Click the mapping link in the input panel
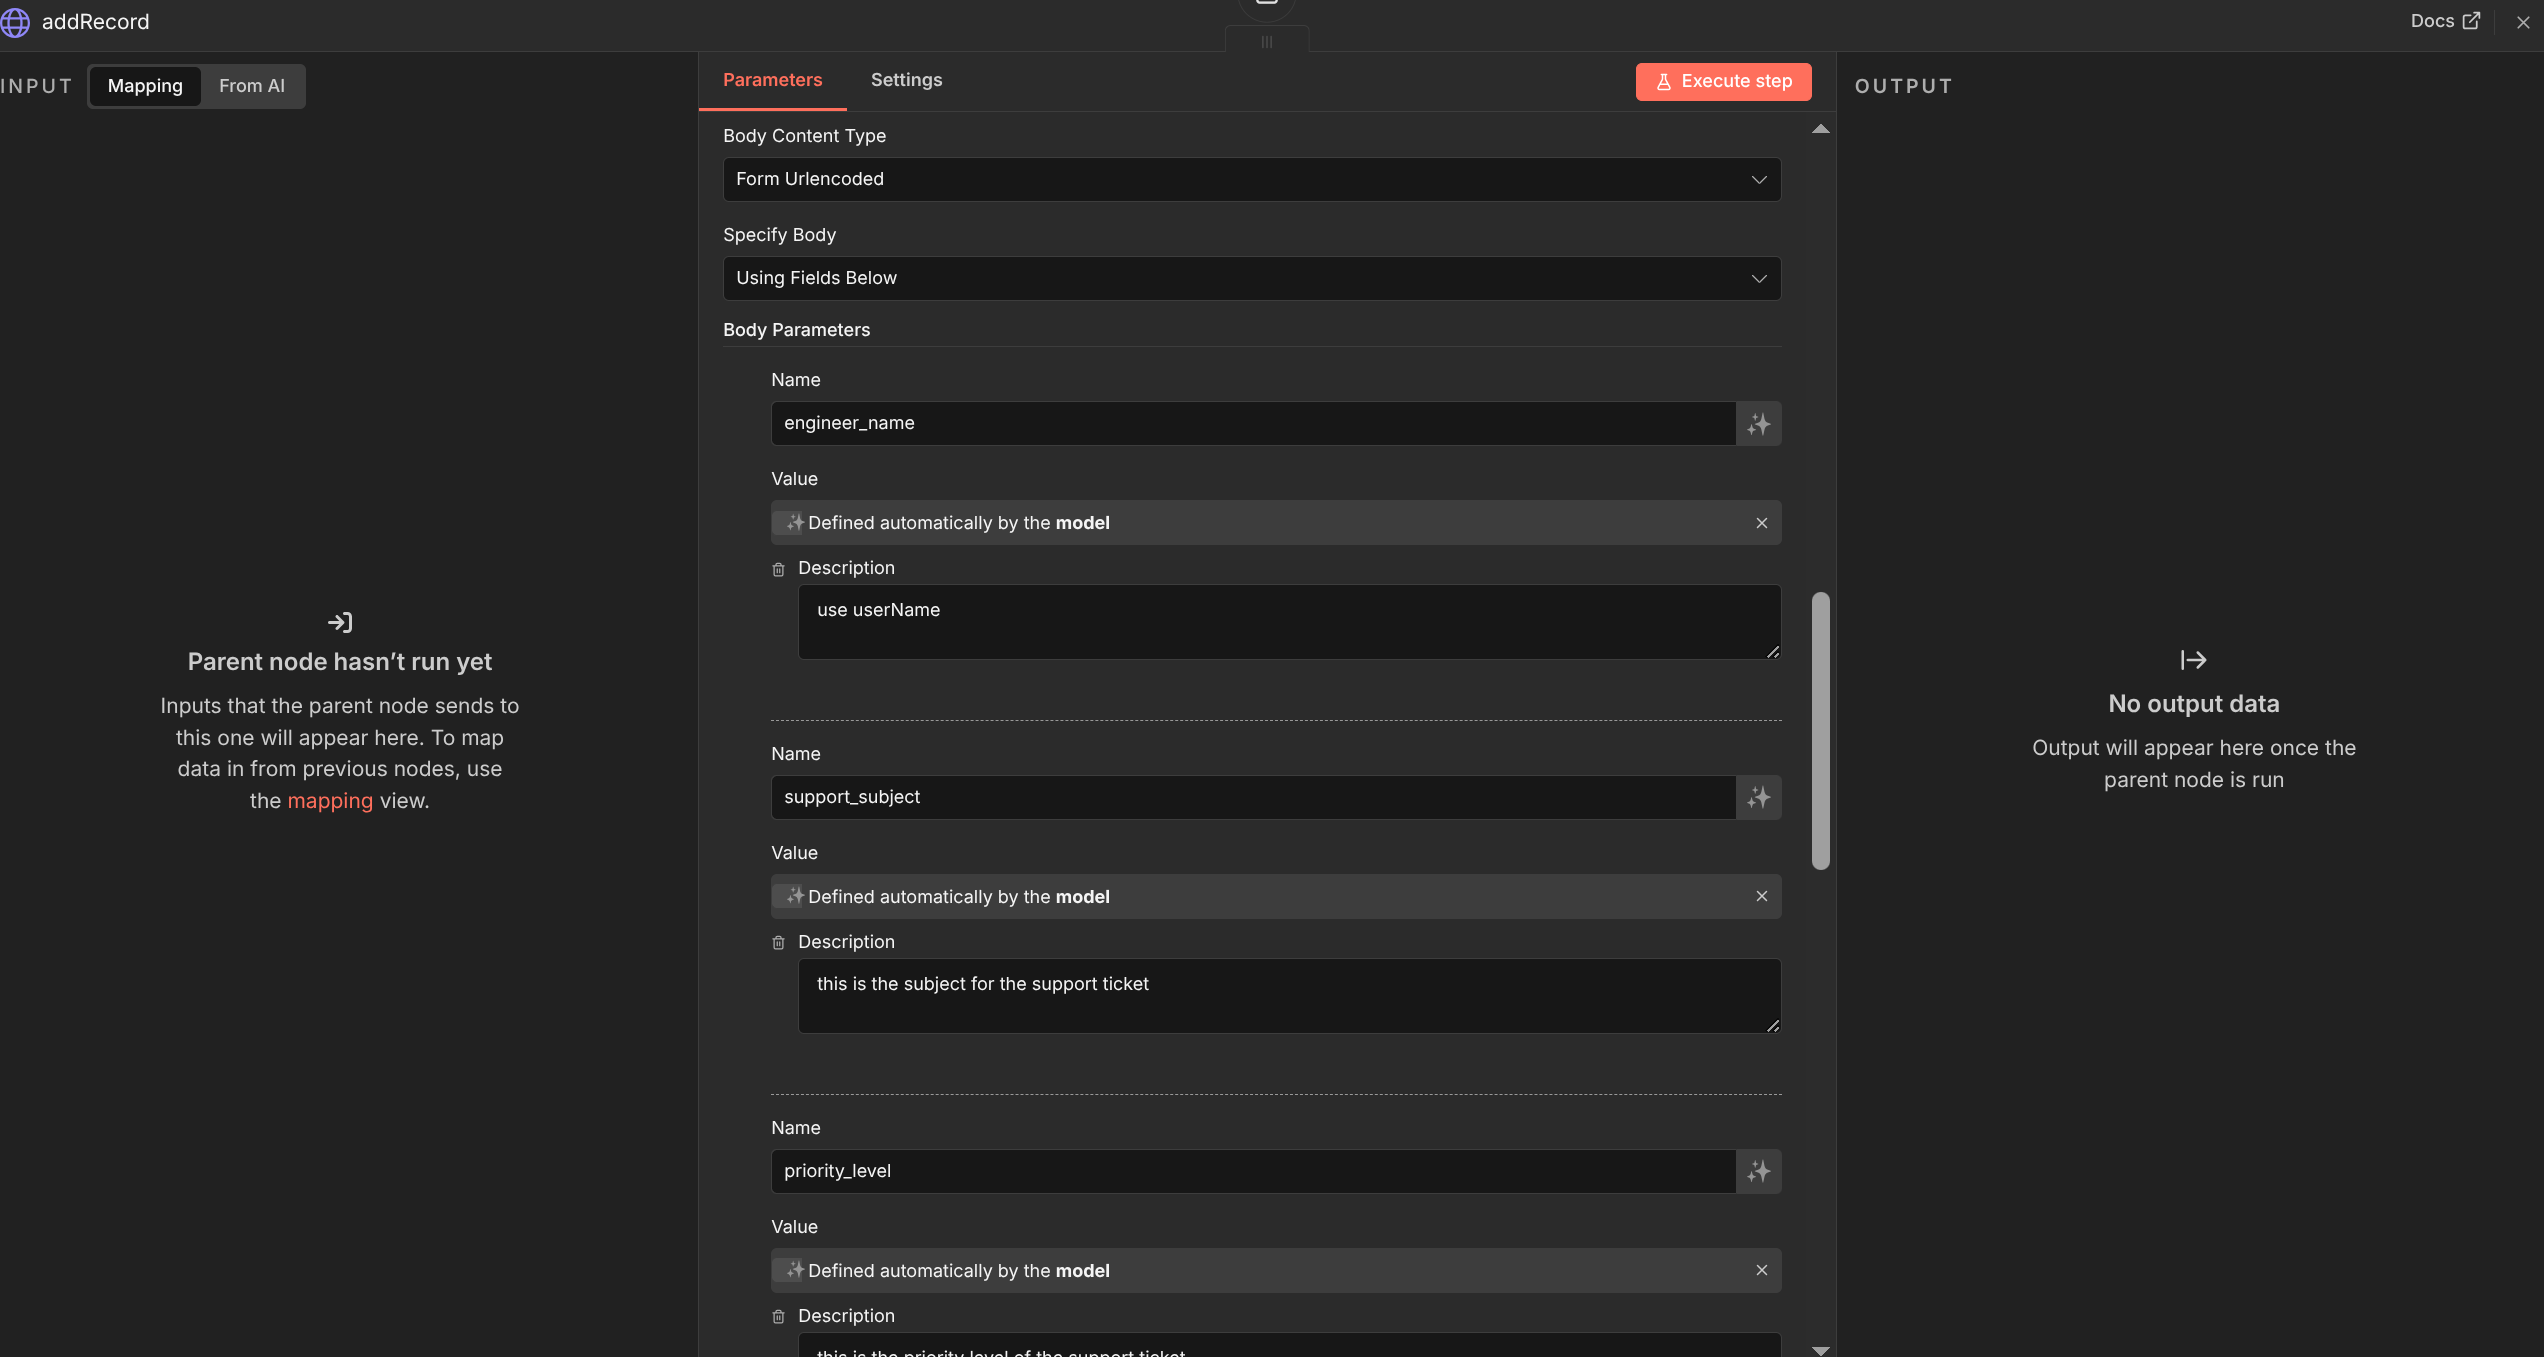Screen dimensions: 2544x1357 point(328,800)
